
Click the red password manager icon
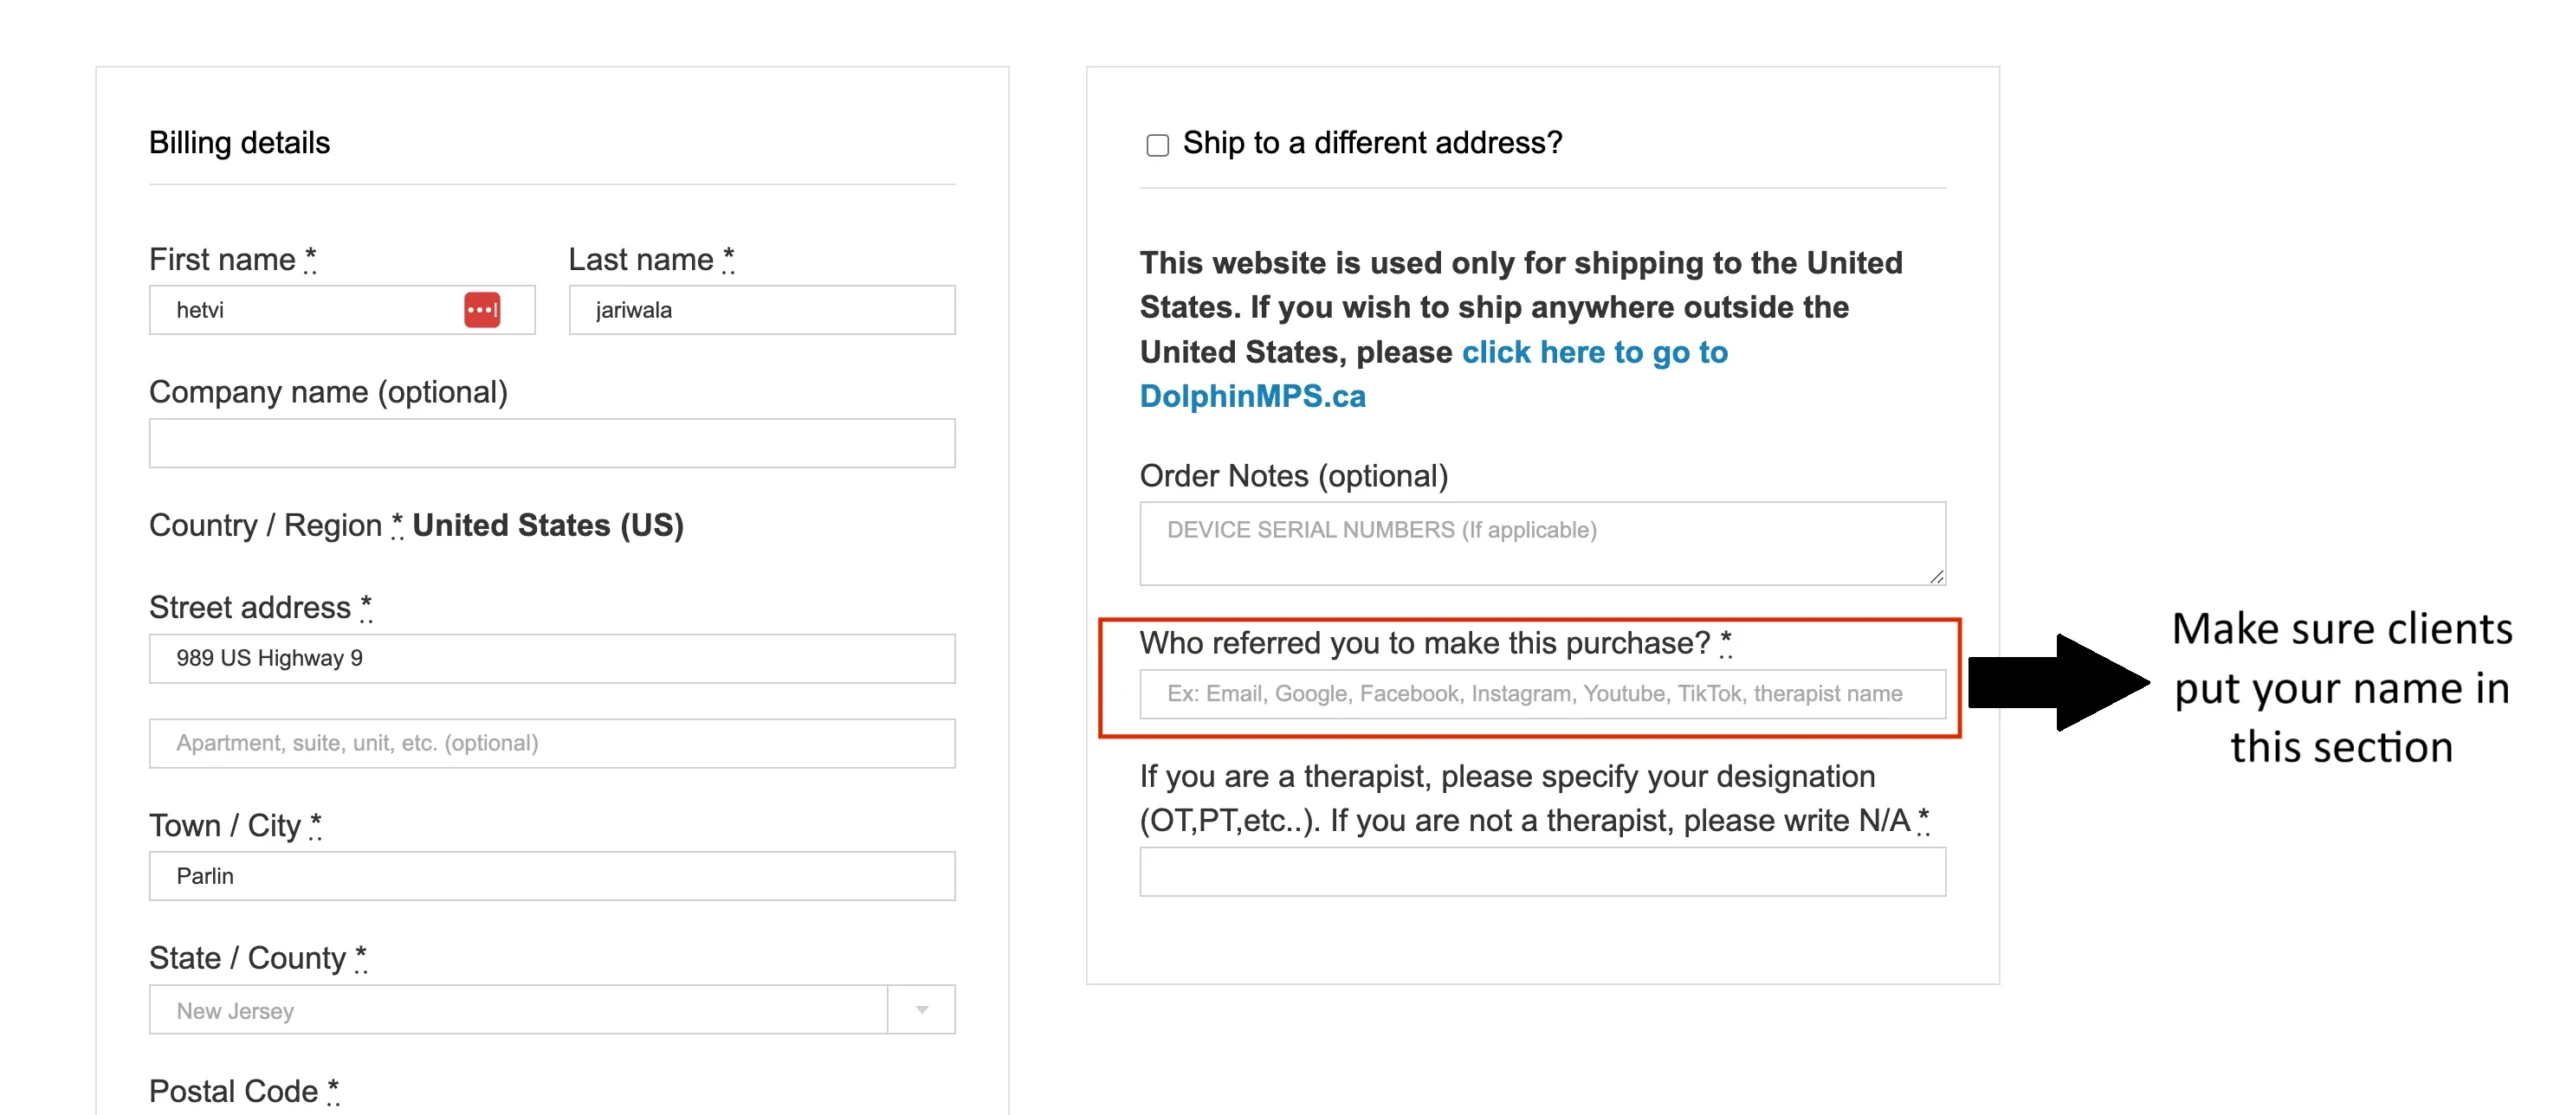481,310
